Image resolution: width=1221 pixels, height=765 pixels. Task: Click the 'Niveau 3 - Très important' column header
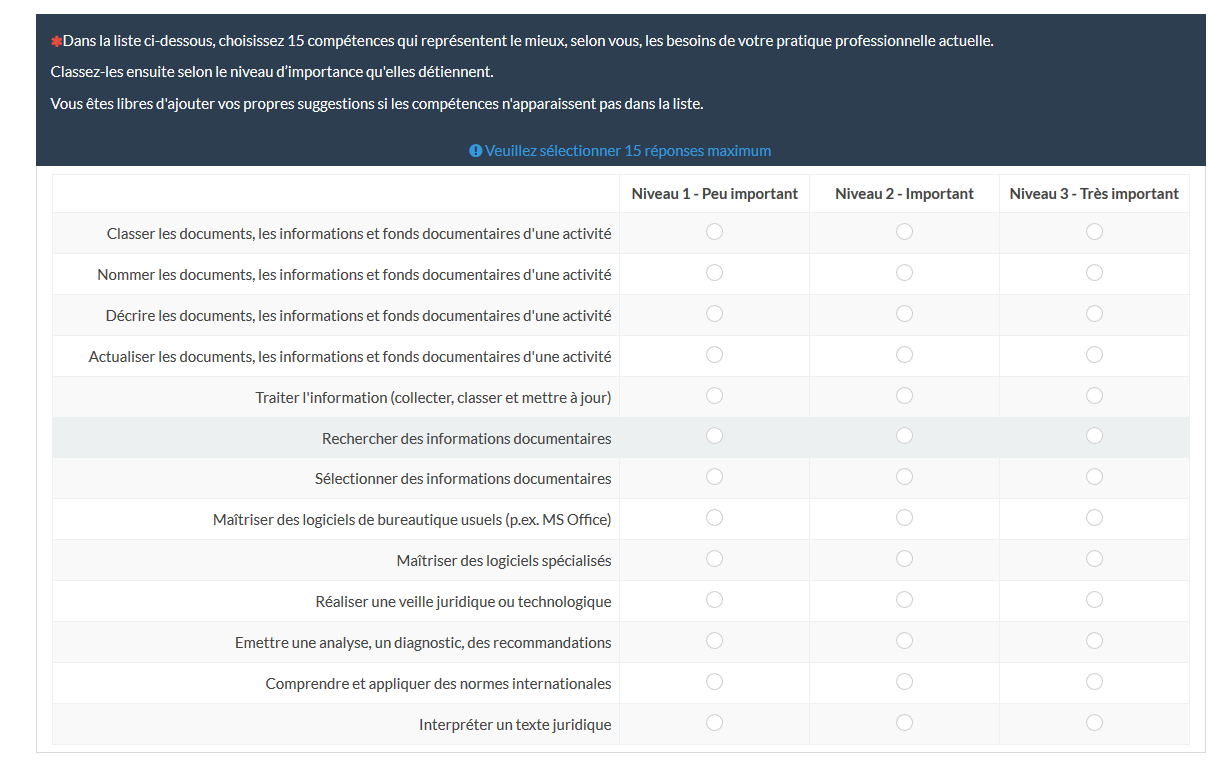click(1094, 194)
